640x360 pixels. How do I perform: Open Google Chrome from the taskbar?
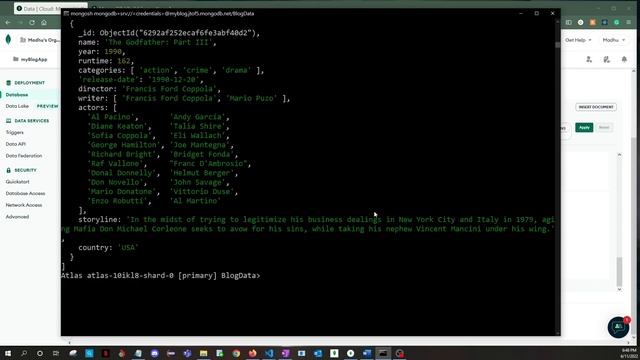point(236,353)
